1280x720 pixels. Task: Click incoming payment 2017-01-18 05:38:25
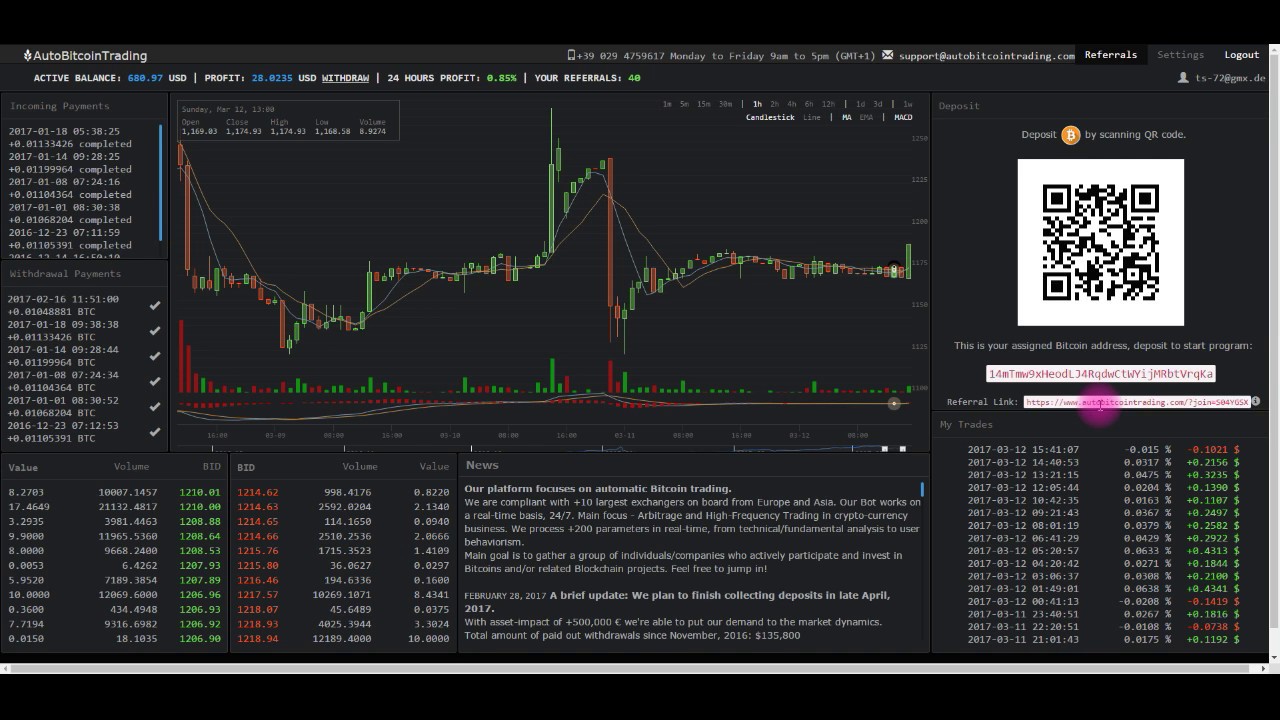pyautogui.click(x=64, y=131)
